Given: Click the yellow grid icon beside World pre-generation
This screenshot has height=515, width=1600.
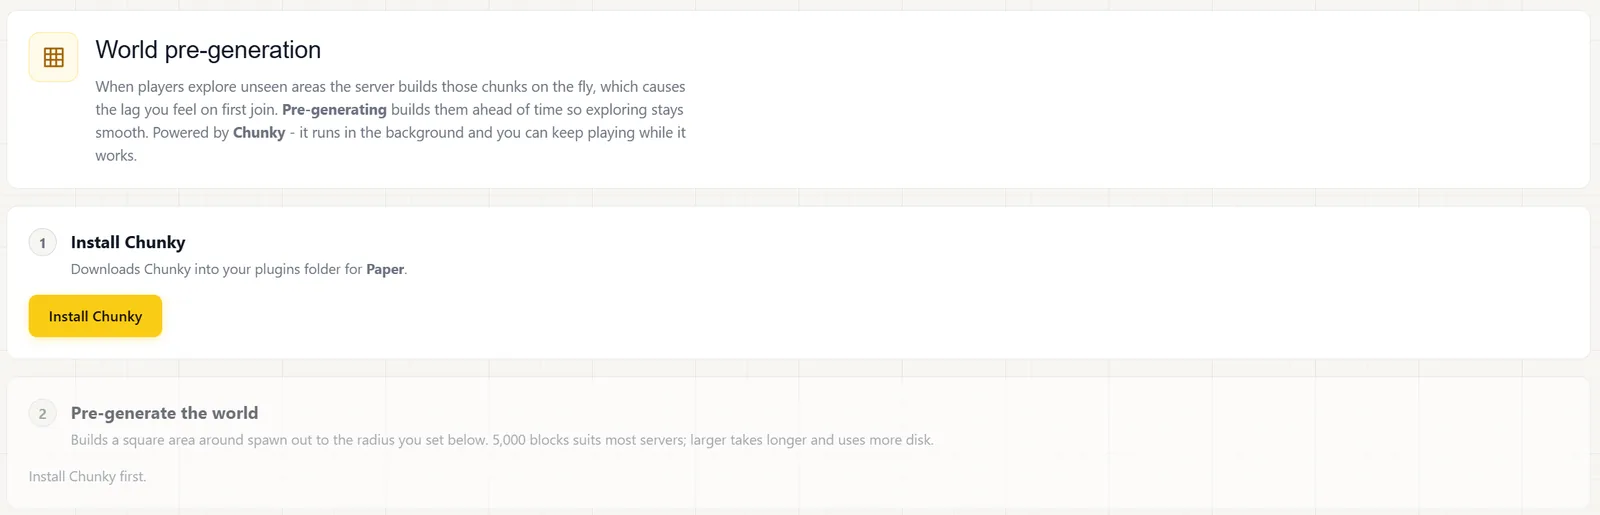Looking at the screenshot, I should pyautogui.click(x=53, y=57).
